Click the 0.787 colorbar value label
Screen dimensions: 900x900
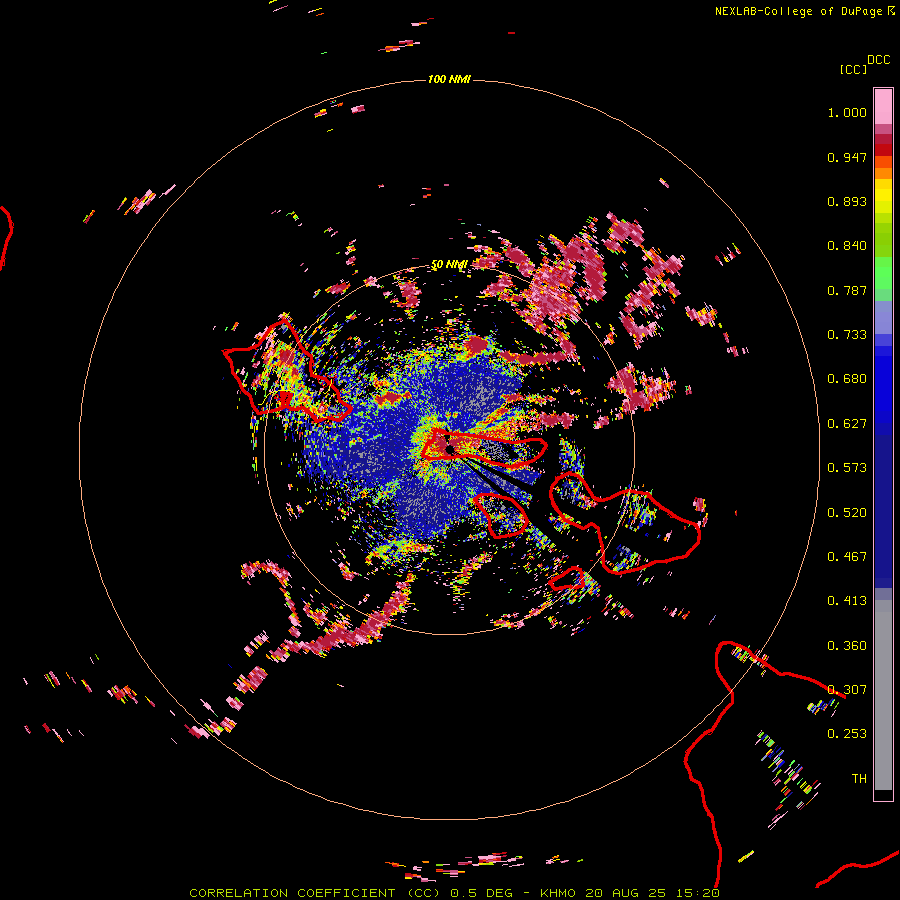[x=847, y=290]
